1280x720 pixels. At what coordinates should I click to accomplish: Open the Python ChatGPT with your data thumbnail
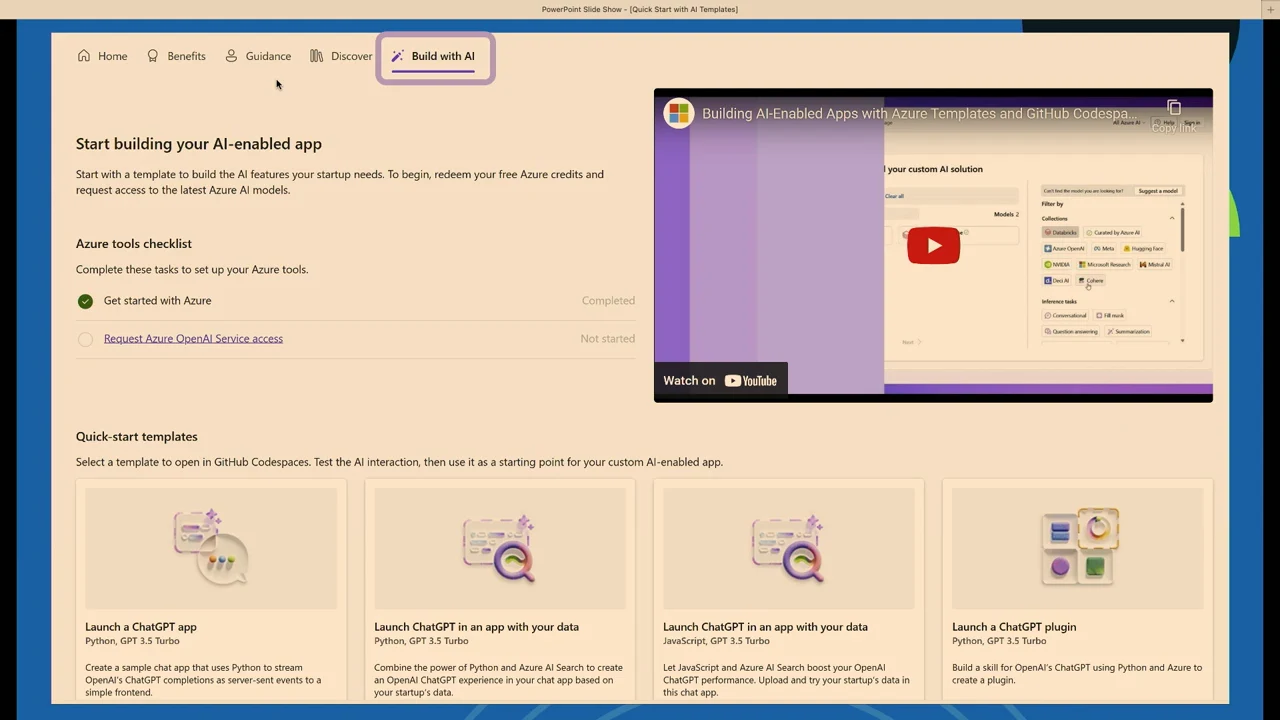click(500, 548)
